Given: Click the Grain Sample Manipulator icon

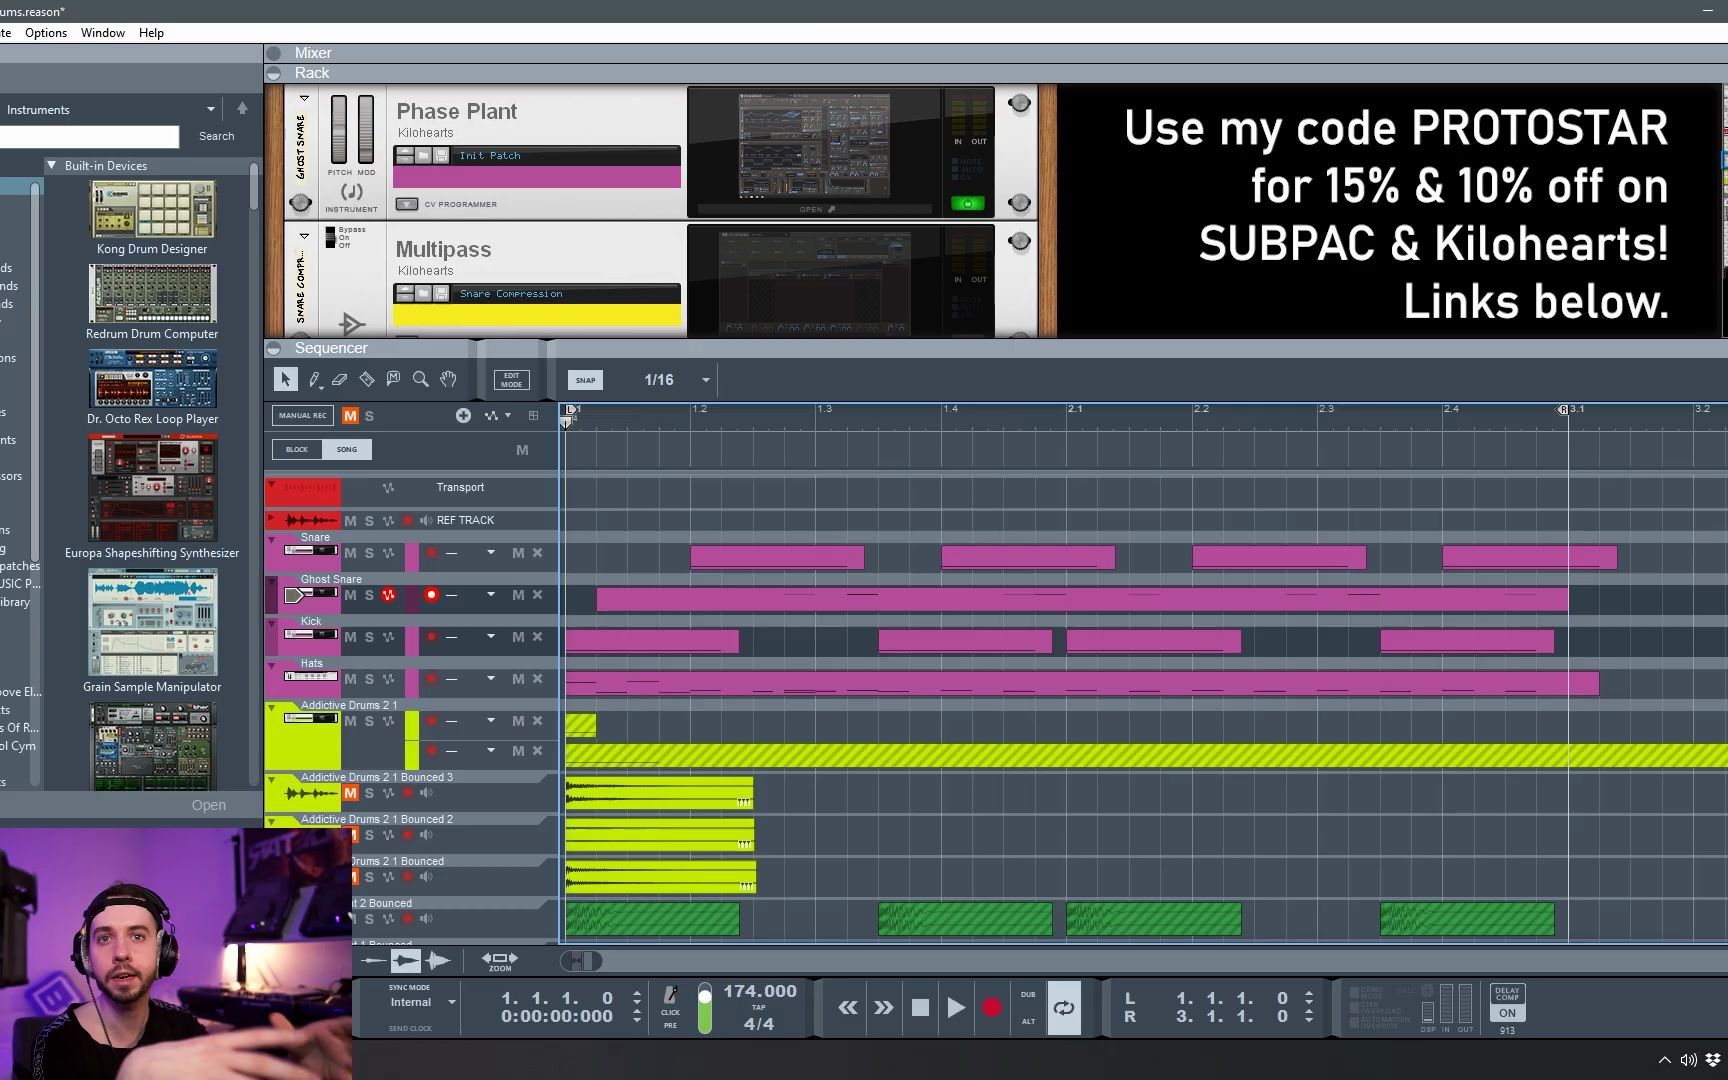Looking at the screenshot, I should click(152, 622).
